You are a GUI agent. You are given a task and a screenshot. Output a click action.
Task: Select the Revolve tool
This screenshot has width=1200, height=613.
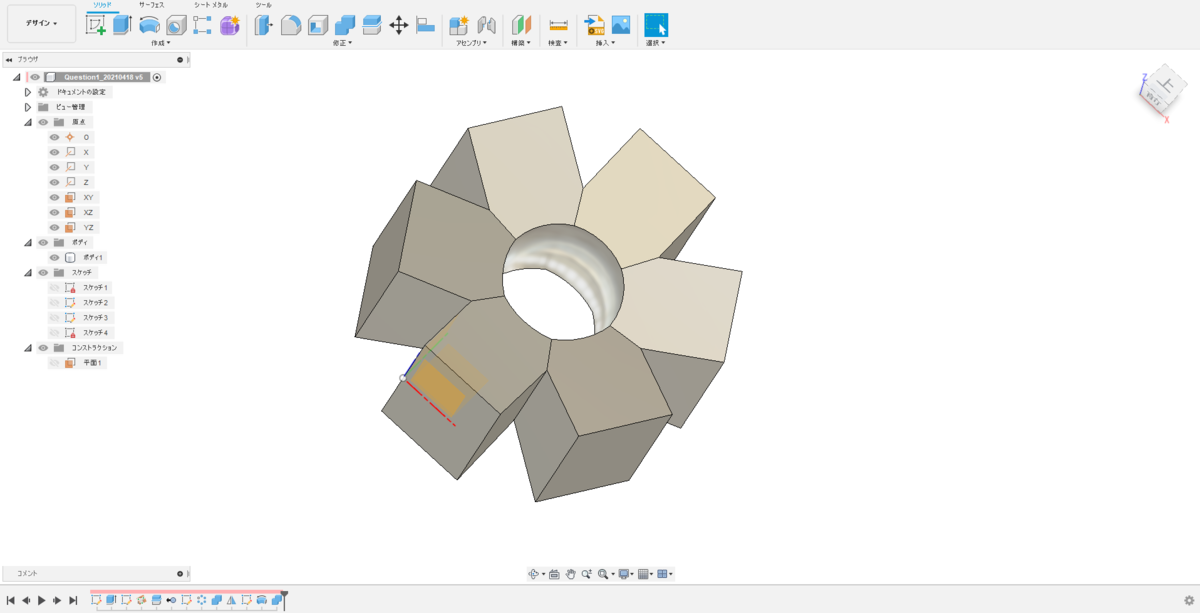pos(149,25)
